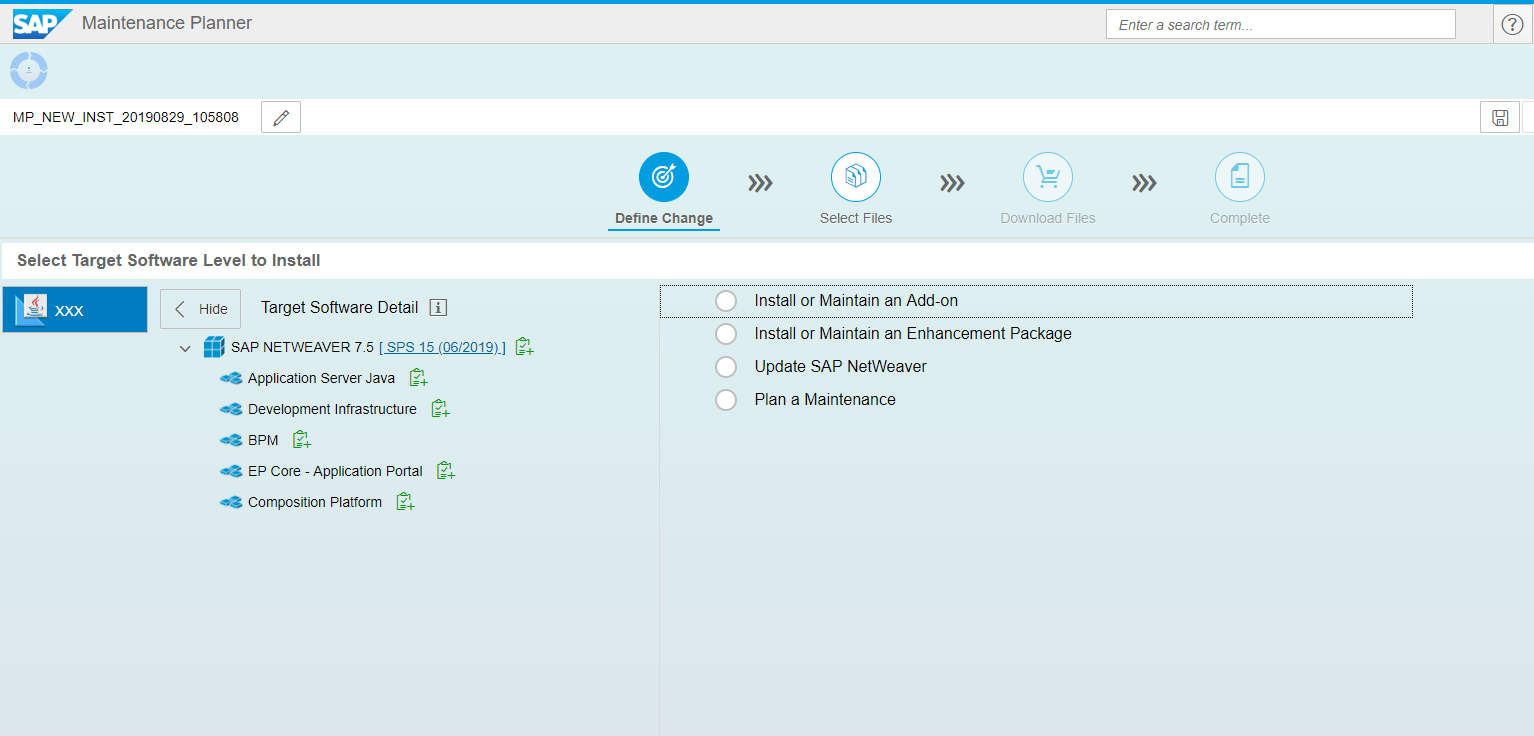1534x736 pixels.
Task: Click the blue component icon for BPM
Action: (x=231, y=441)
